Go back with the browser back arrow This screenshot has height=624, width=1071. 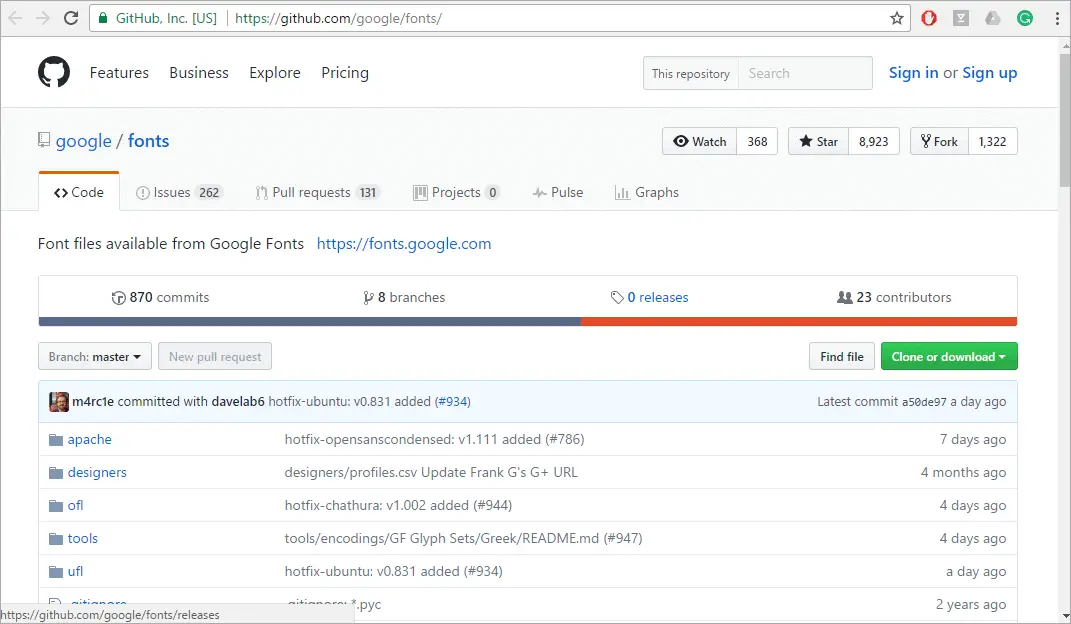(15, 18)
